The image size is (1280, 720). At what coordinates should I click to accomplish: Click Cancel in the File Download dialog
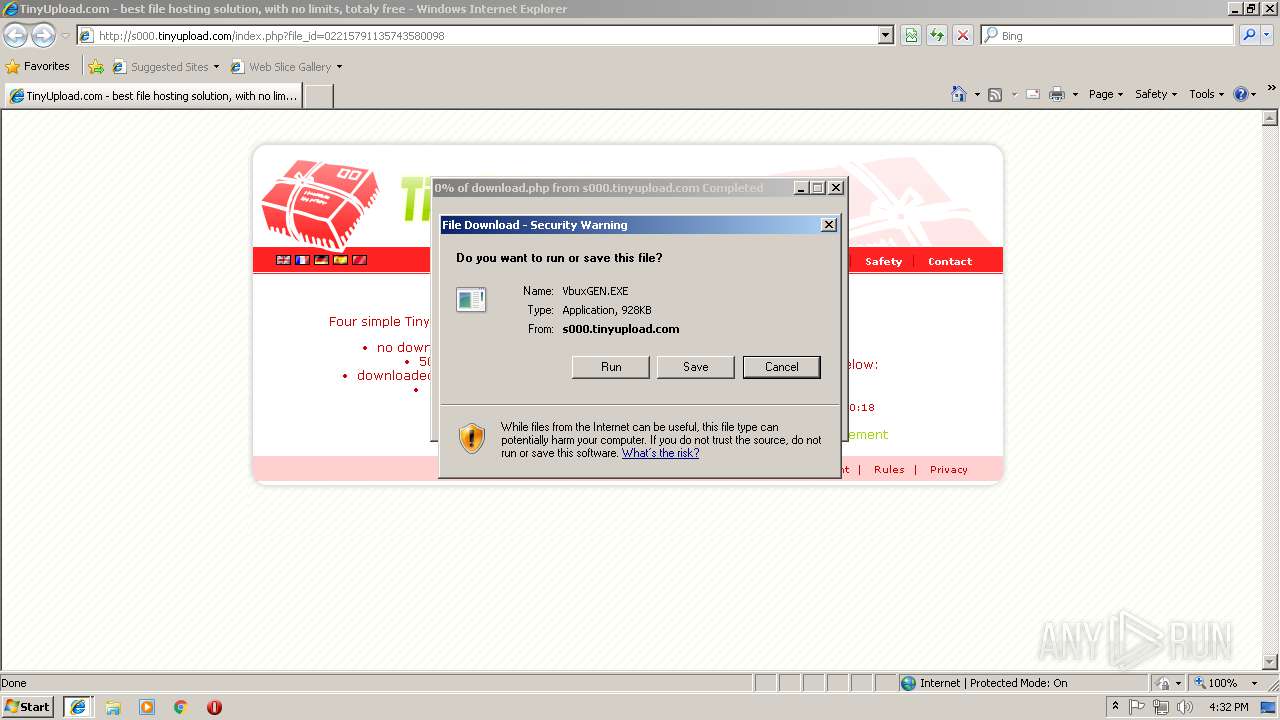[x=782, y=367]
